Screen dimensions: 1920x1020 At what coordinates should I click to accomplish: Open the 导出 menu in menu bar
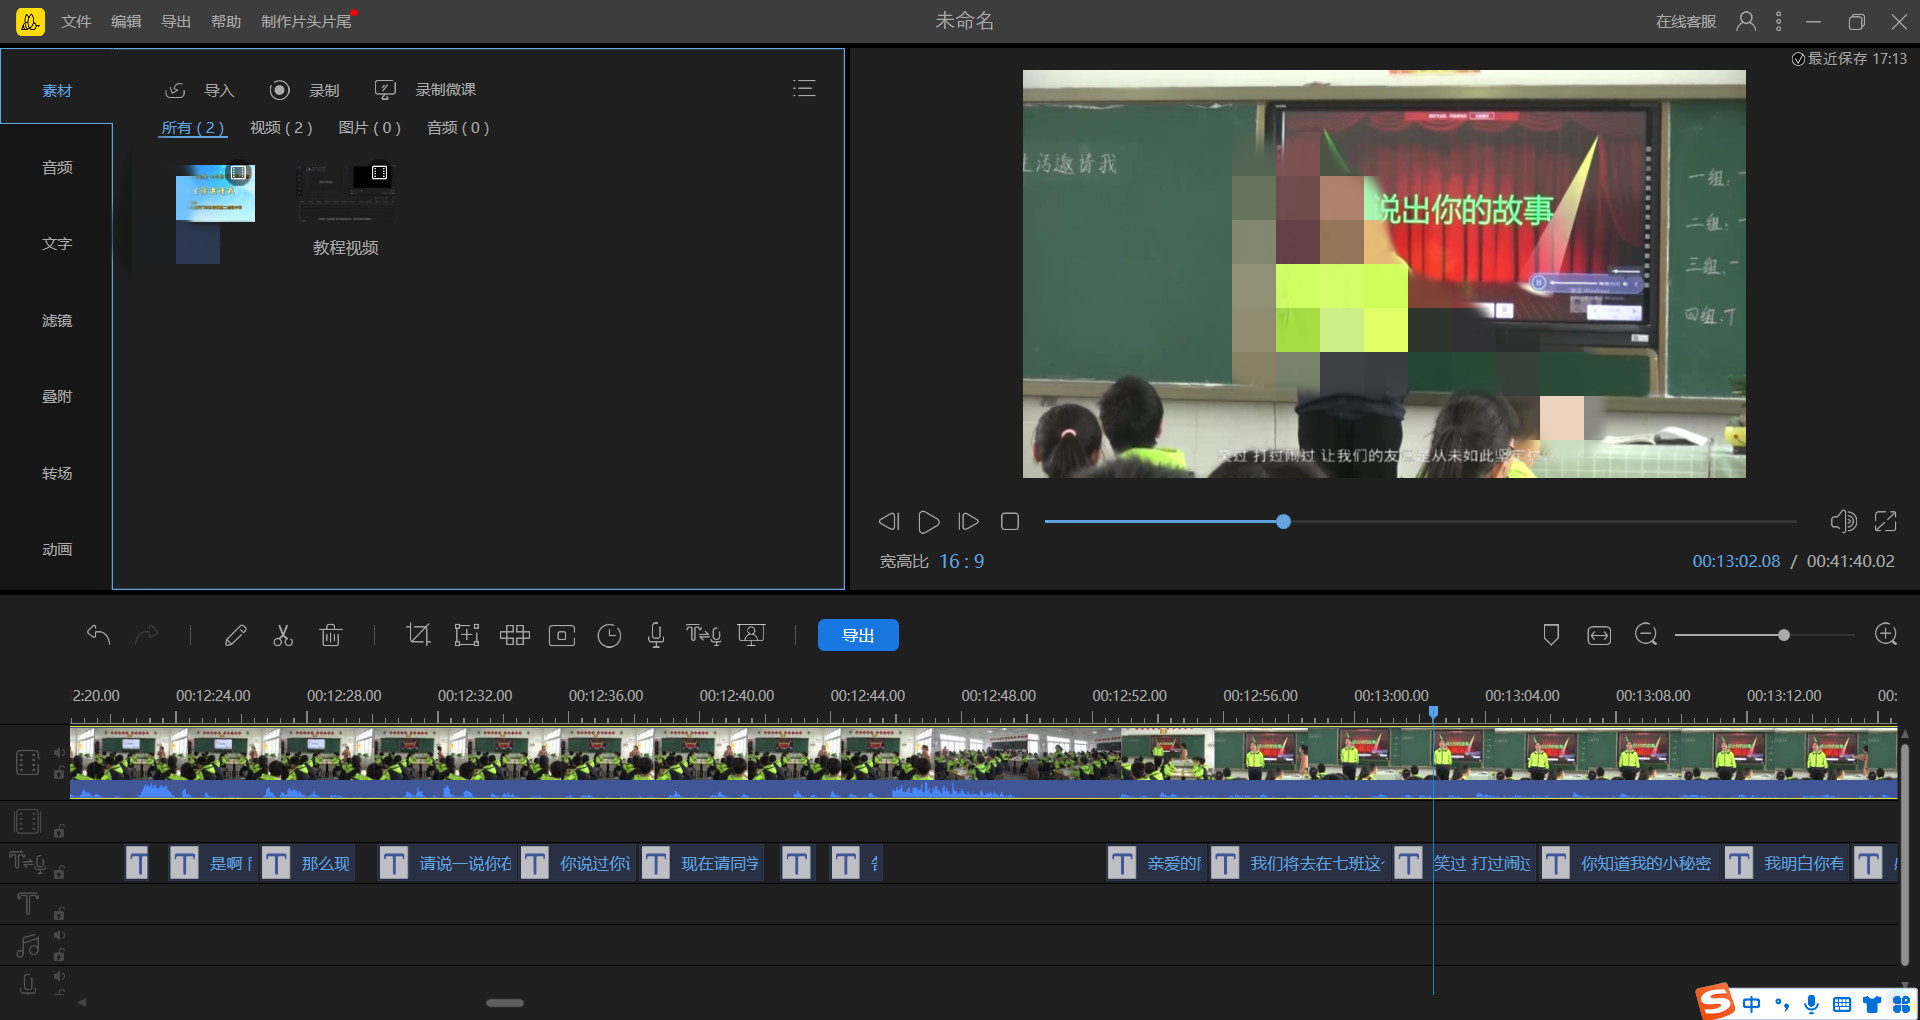[176, 21]
